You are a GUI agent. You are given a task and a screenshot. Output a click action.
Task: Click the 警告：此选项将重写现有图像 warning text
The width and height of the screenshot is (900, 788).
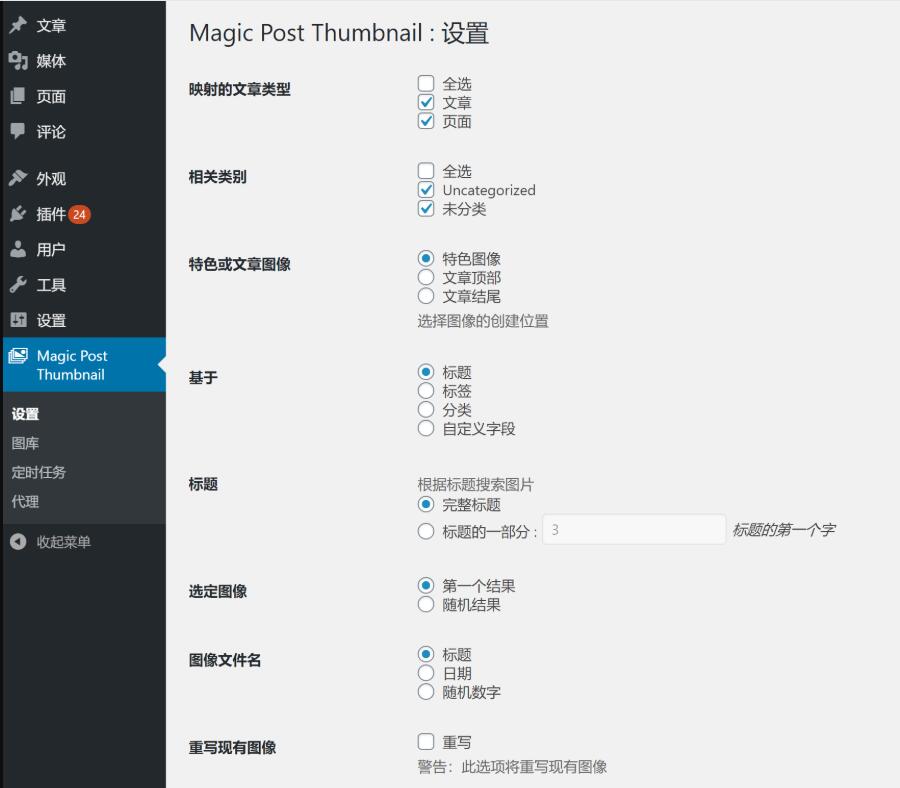pos(512,767)
